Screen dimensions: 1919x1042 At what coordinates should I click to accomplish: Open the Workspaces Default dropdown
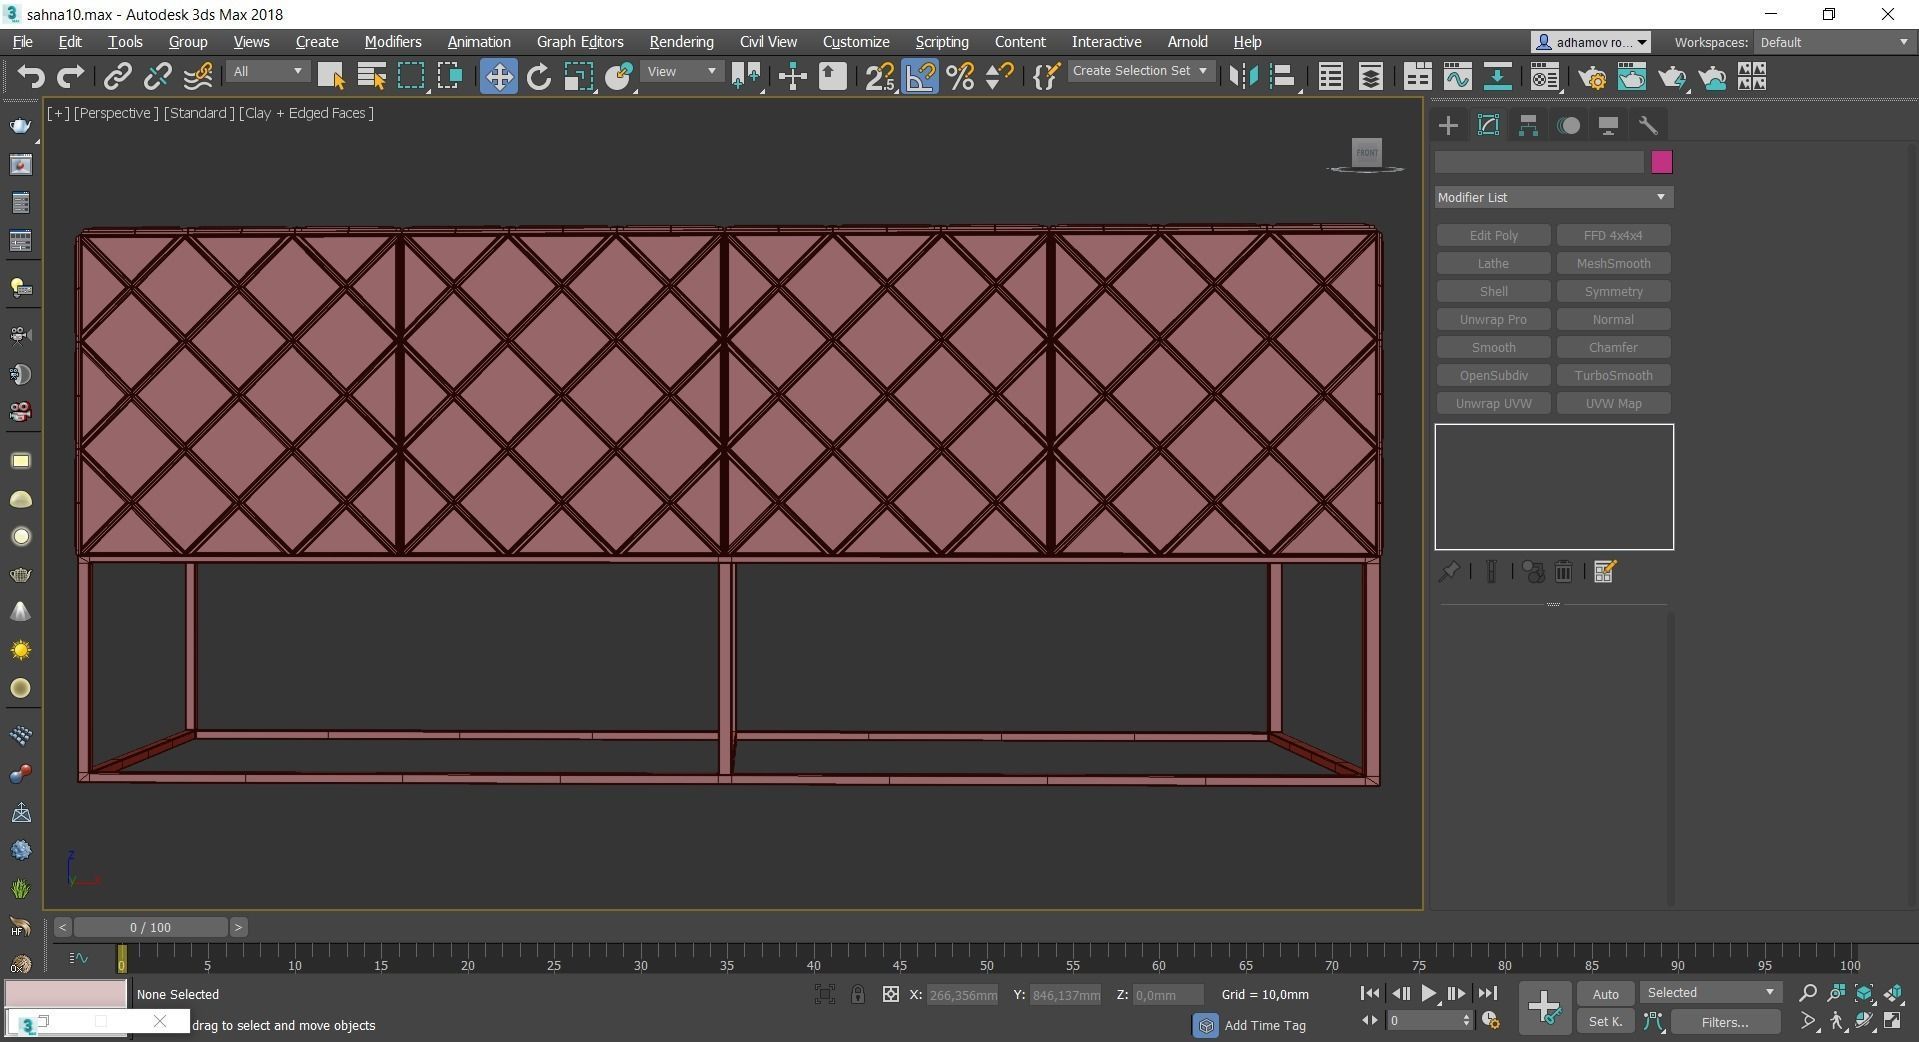(x=1834, y=42)
